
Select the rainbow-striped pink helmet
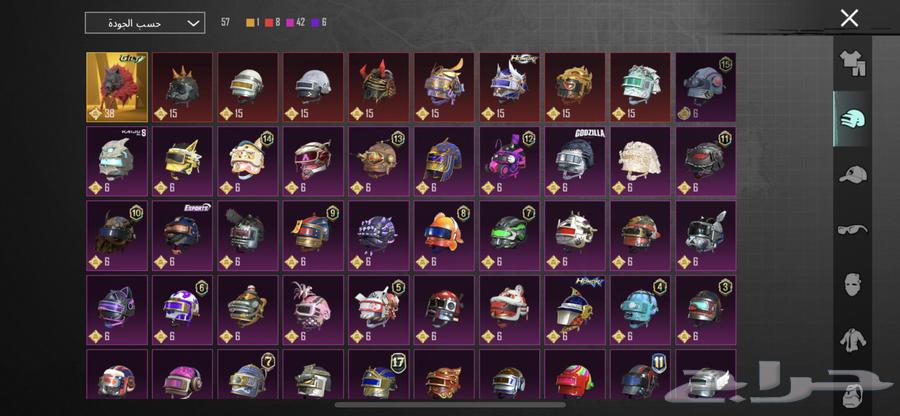[575, 375]
